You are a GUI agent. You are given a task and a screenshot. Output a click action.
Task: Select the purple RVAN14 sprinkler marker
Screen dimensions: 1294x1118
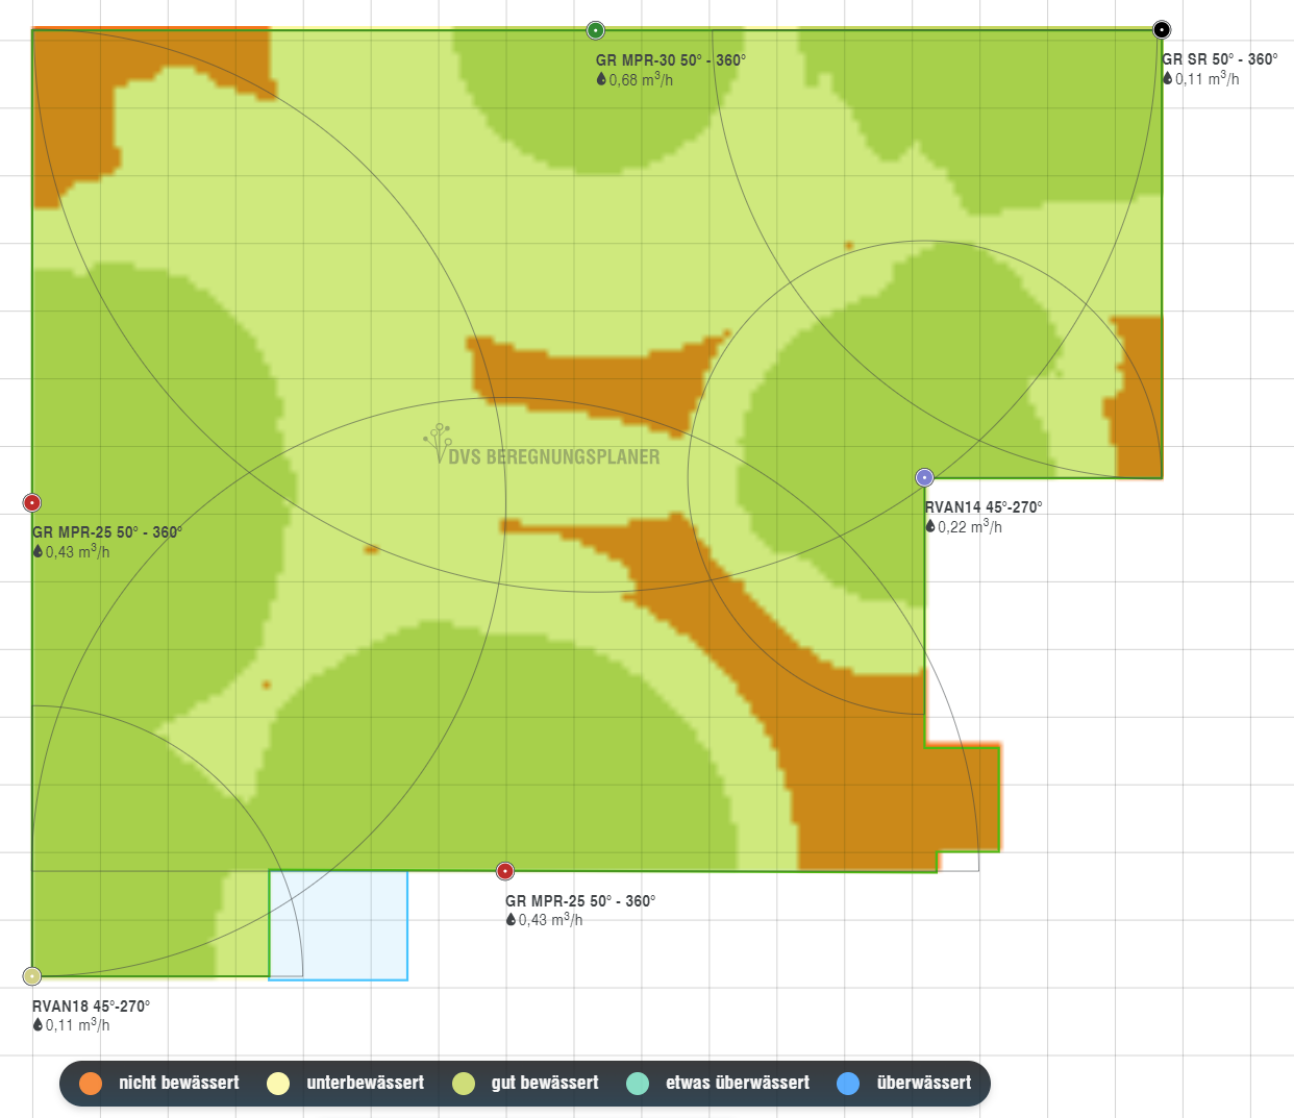coord(925,478)
